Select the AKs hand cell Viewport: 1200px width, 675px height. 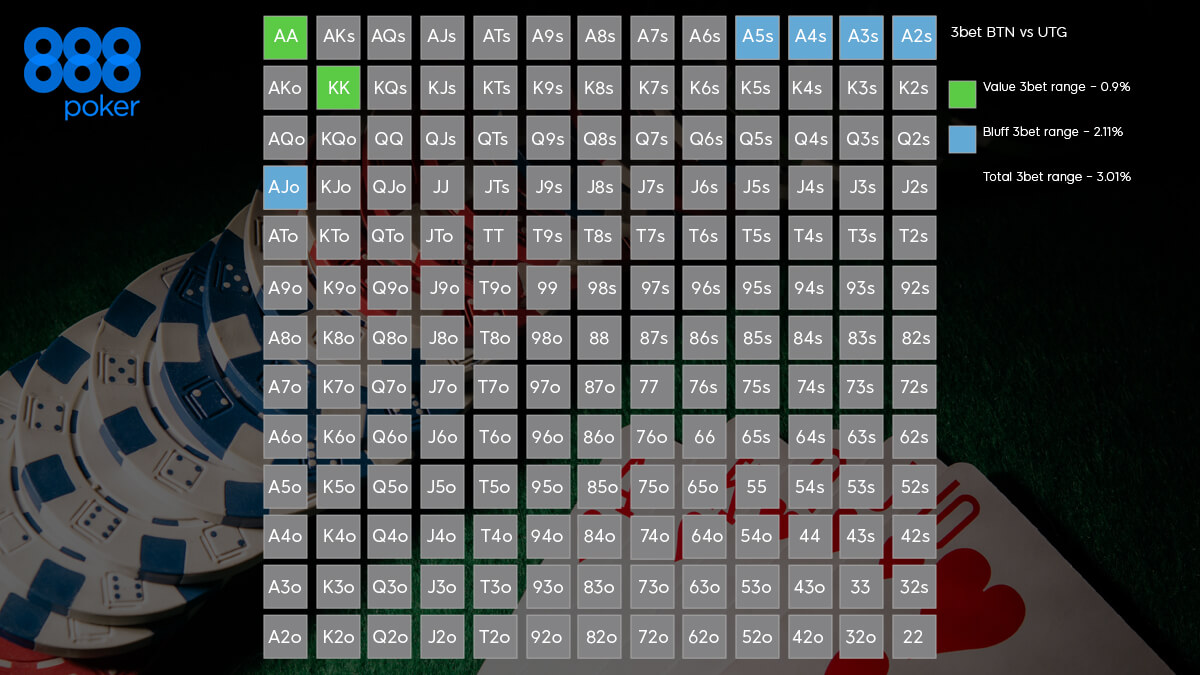[338, 37]
